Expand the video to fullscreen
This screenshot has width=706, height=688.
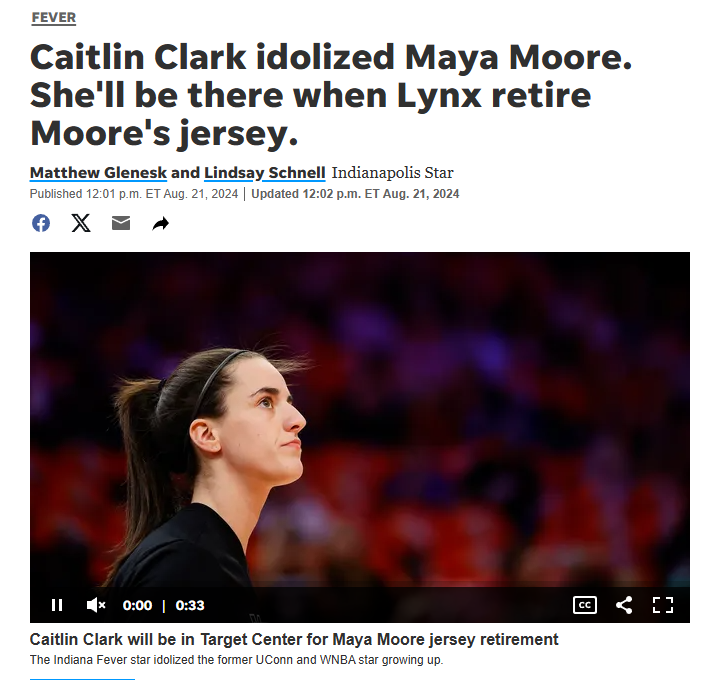pos(663,605)
